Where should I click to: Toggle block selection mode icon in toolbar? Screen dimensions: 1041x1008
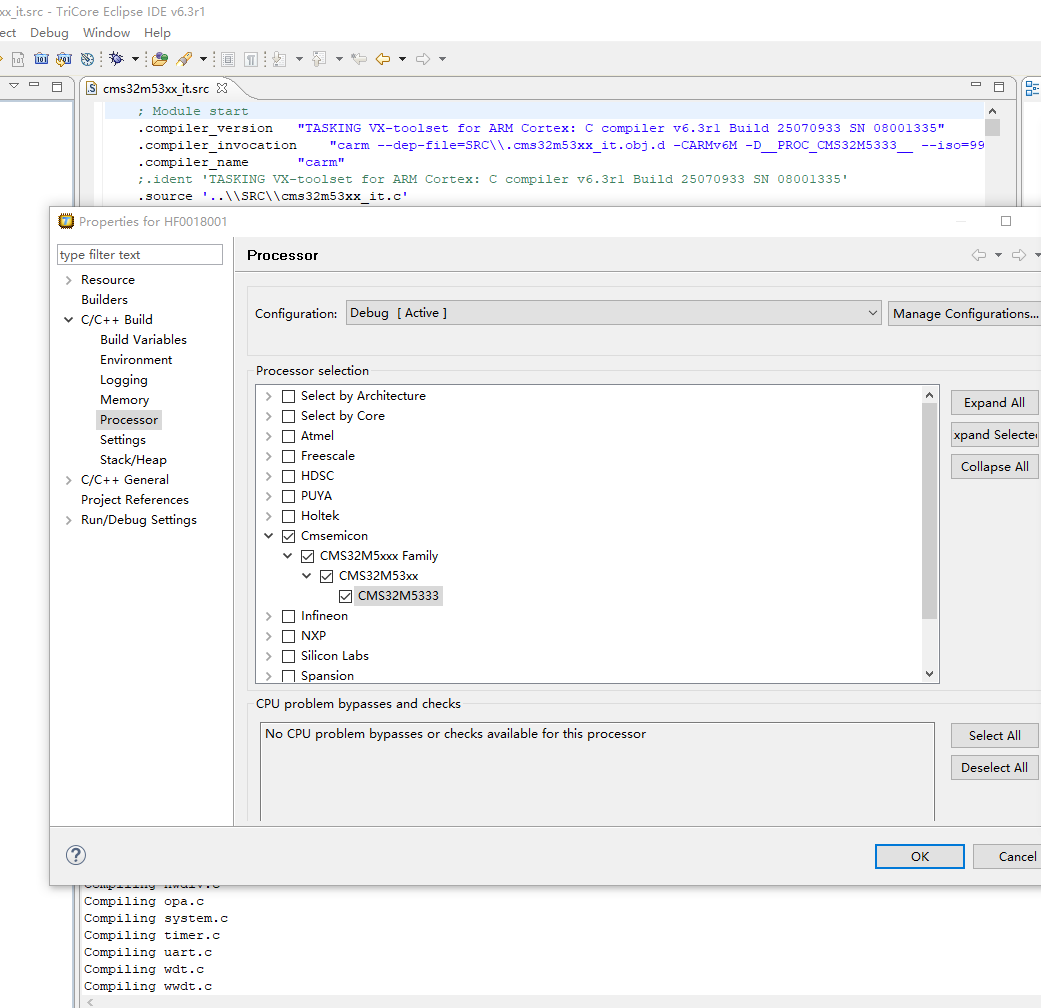click(228, 59)
